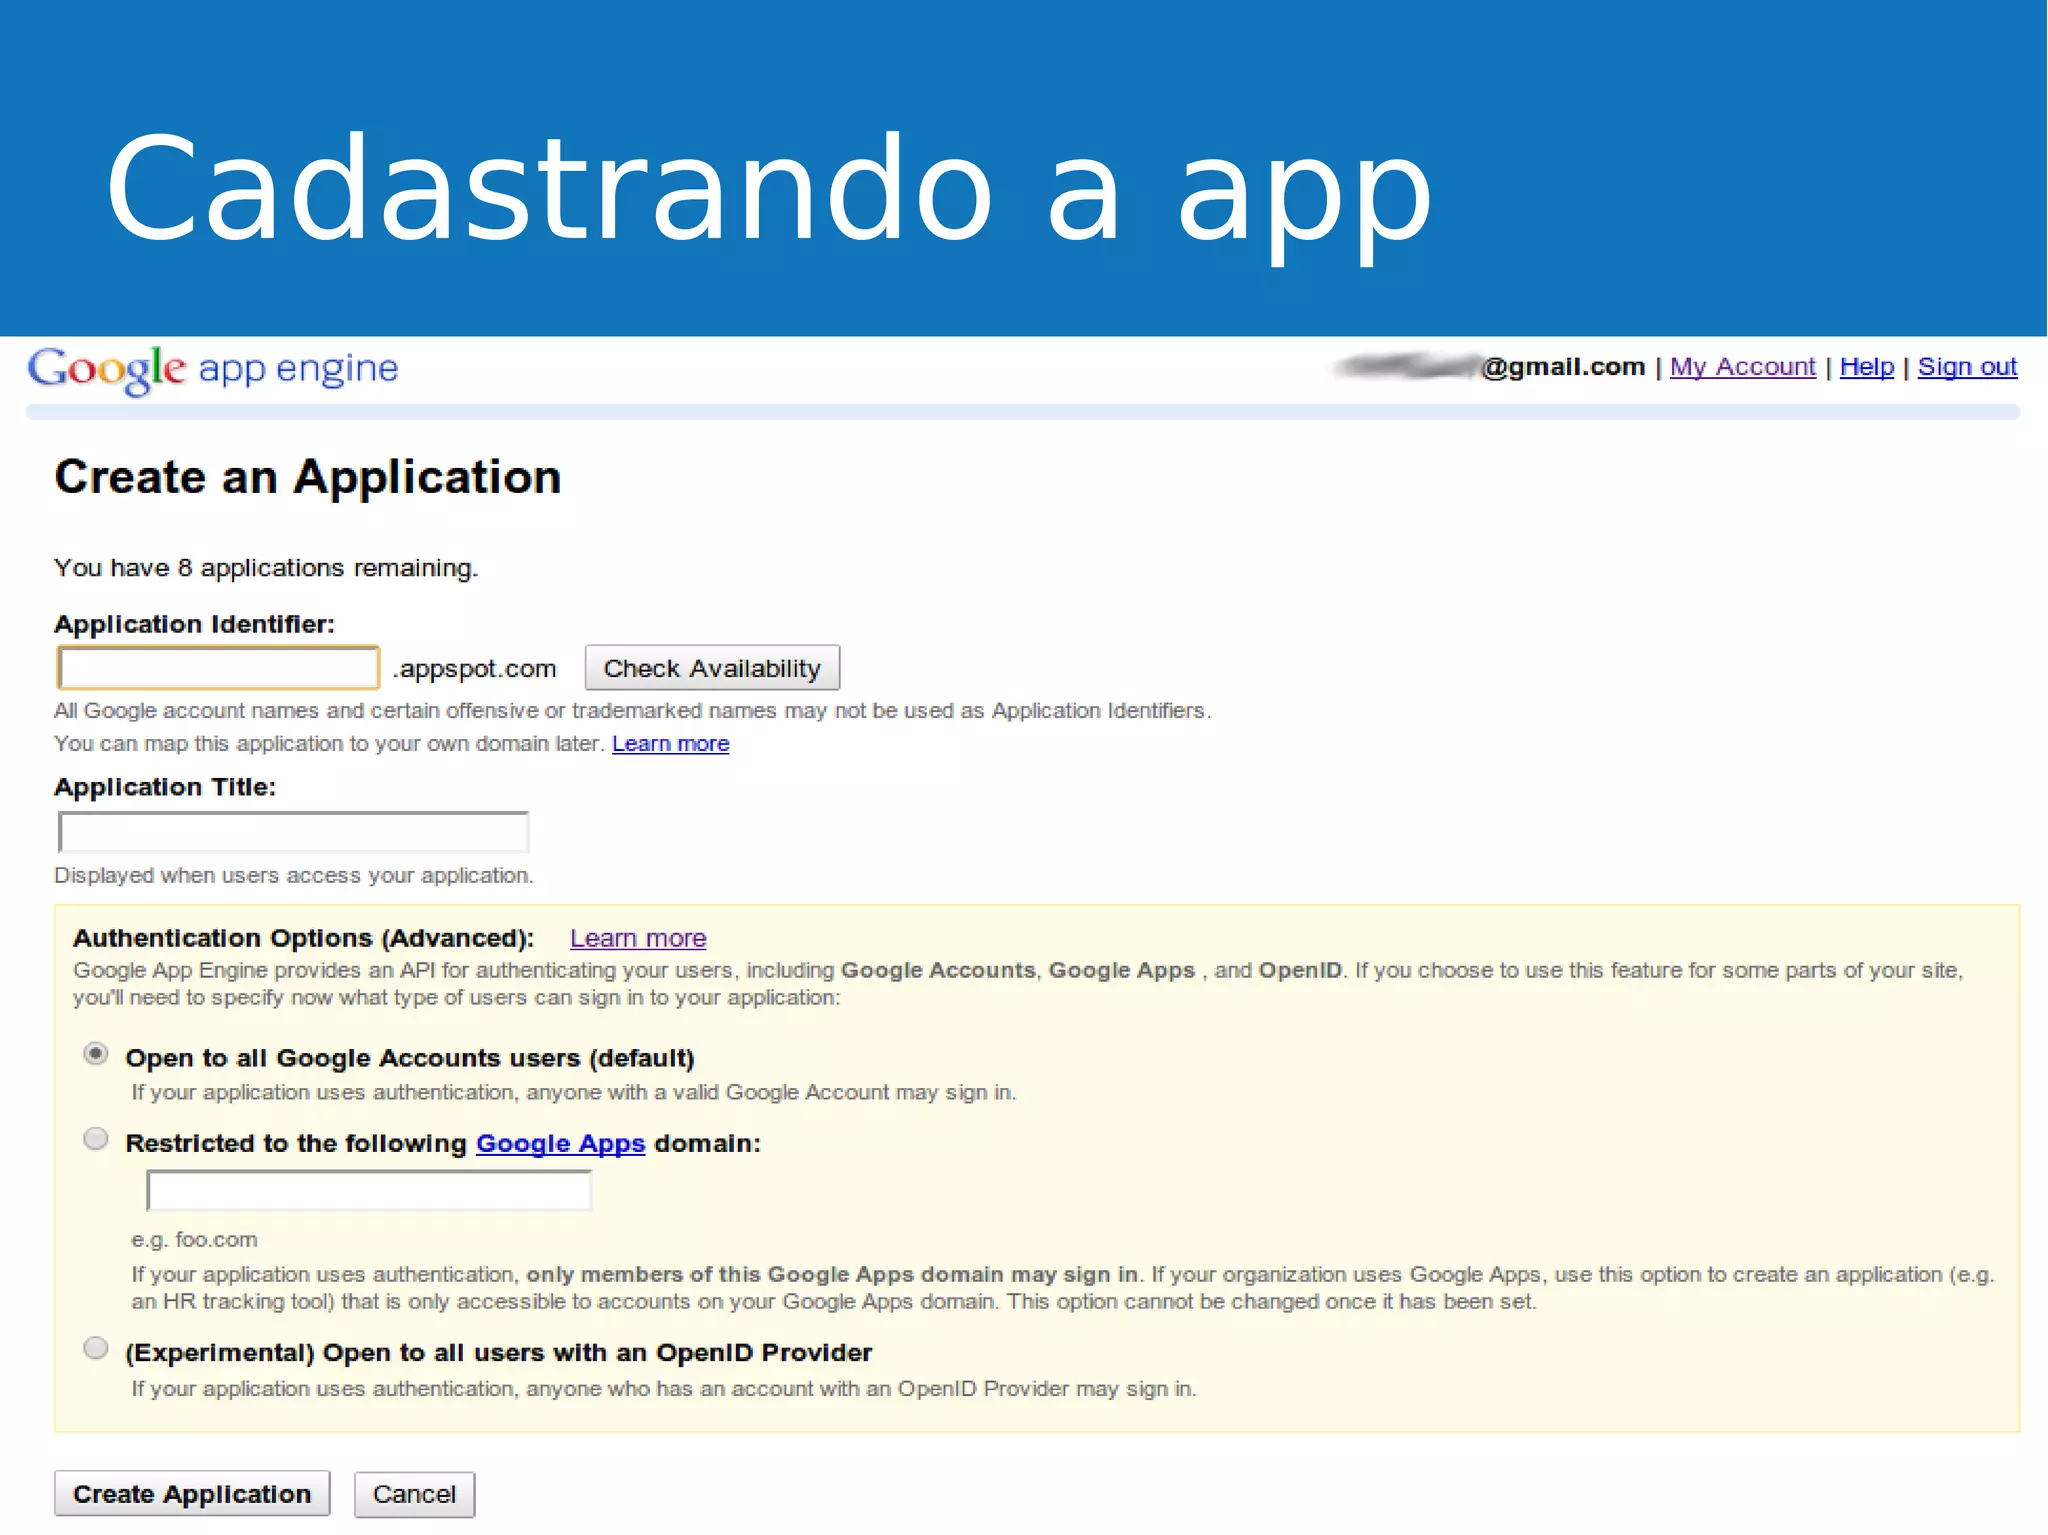Focus the Application Identifier input field
The image size is (2048, 1535).
point(218,668)
